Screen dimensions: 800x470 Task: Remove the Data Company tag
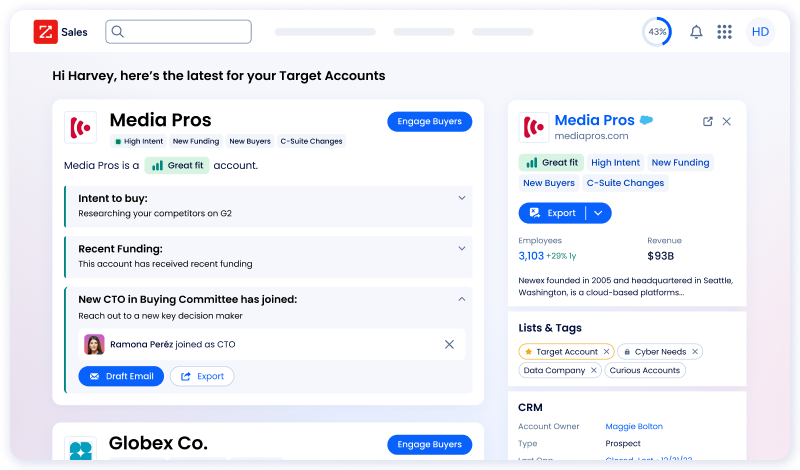(x=593, y=370)
